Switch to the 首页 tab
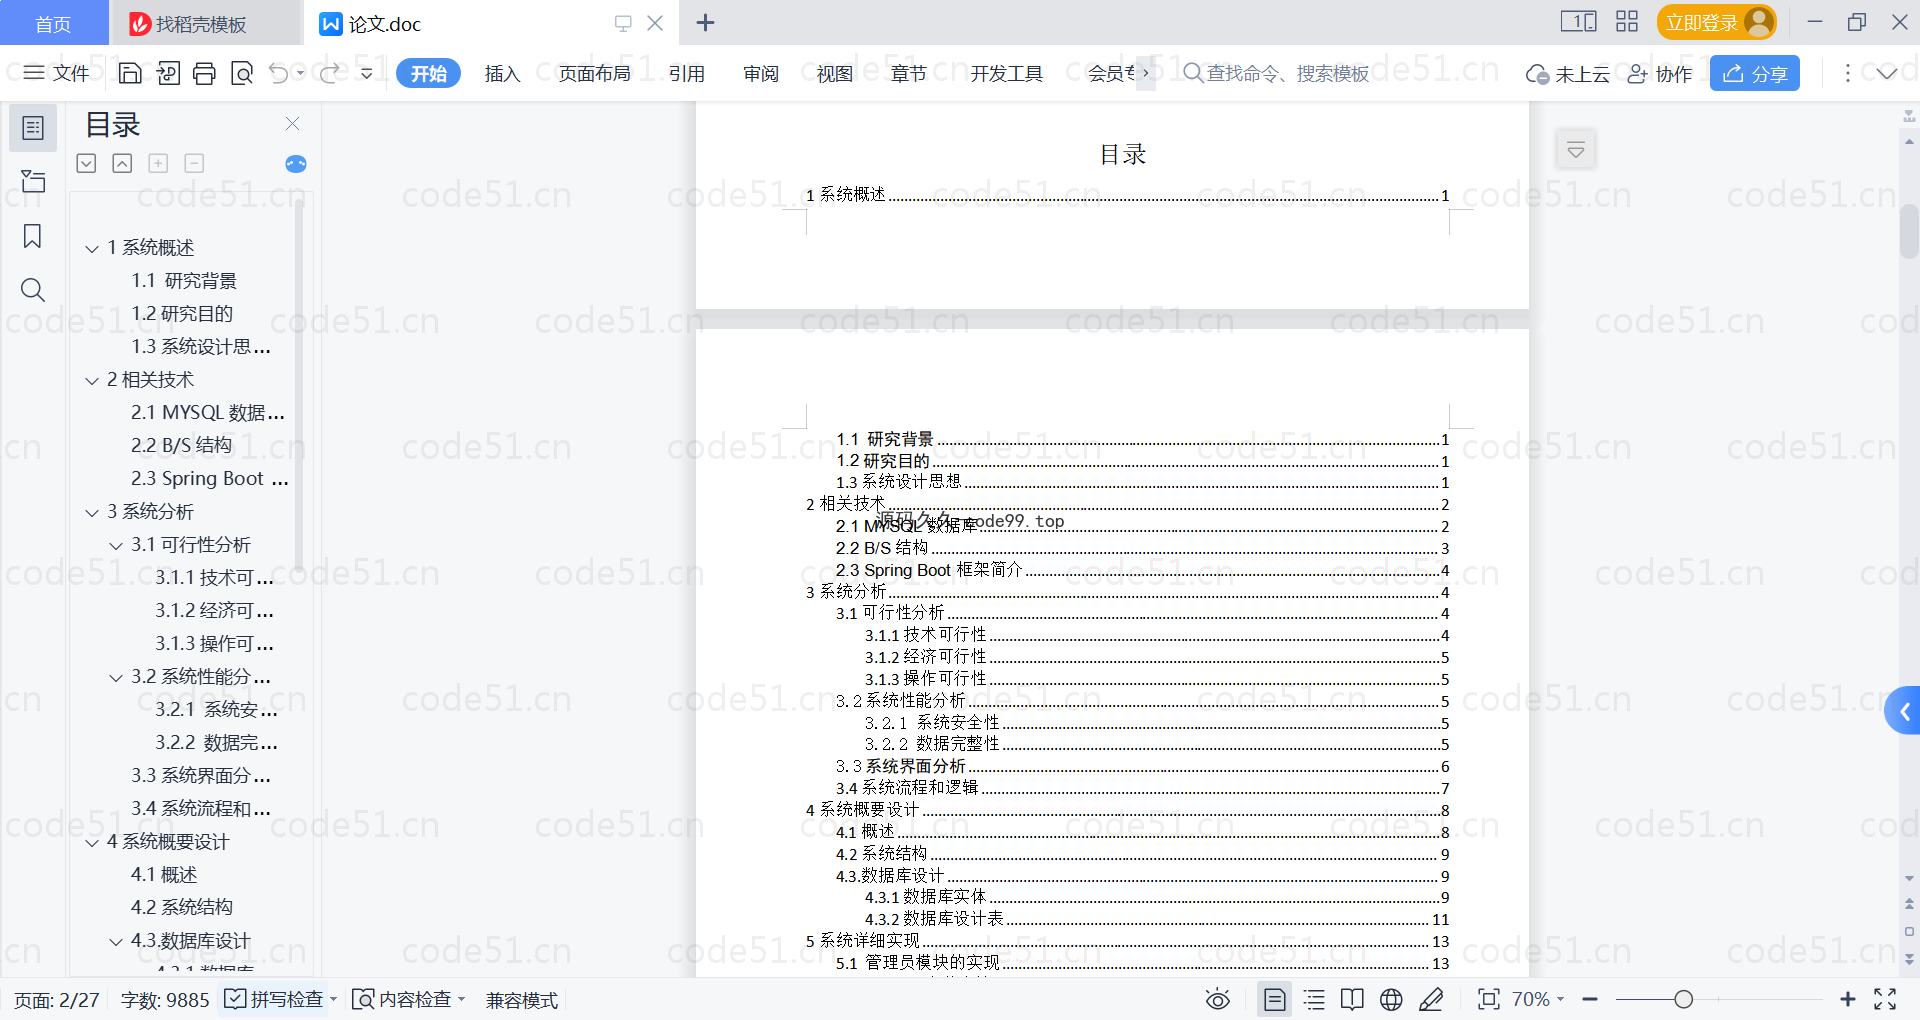The image size is (1920, 1020). pos(53,23)
